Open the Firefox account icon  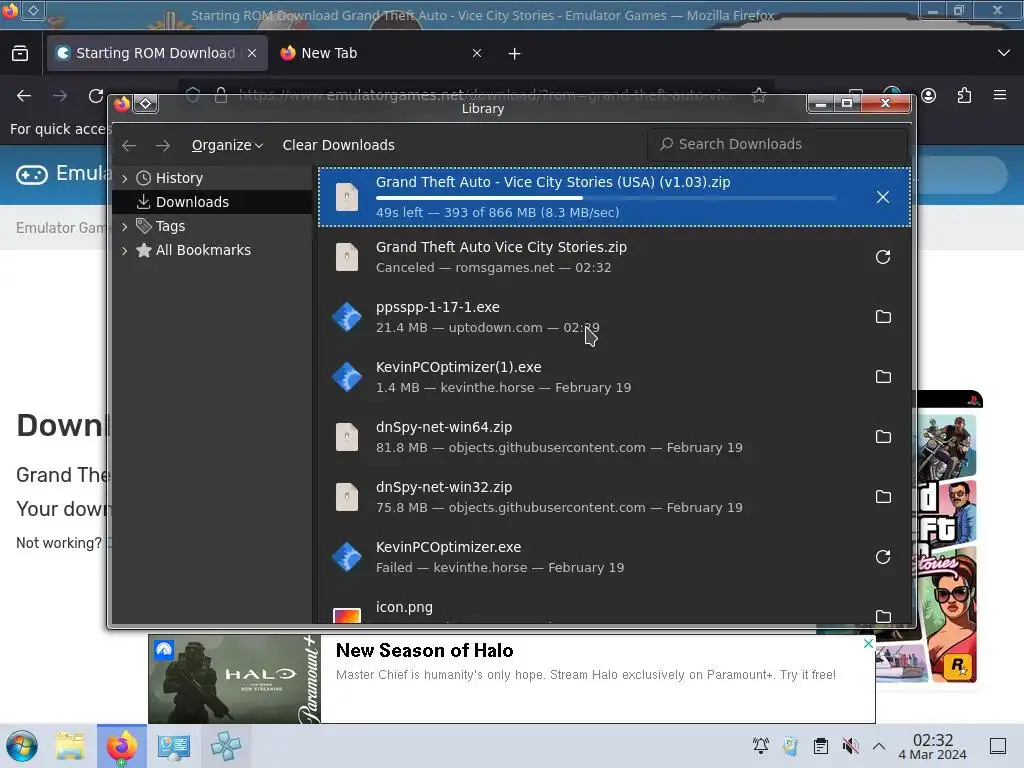(929, 96)
